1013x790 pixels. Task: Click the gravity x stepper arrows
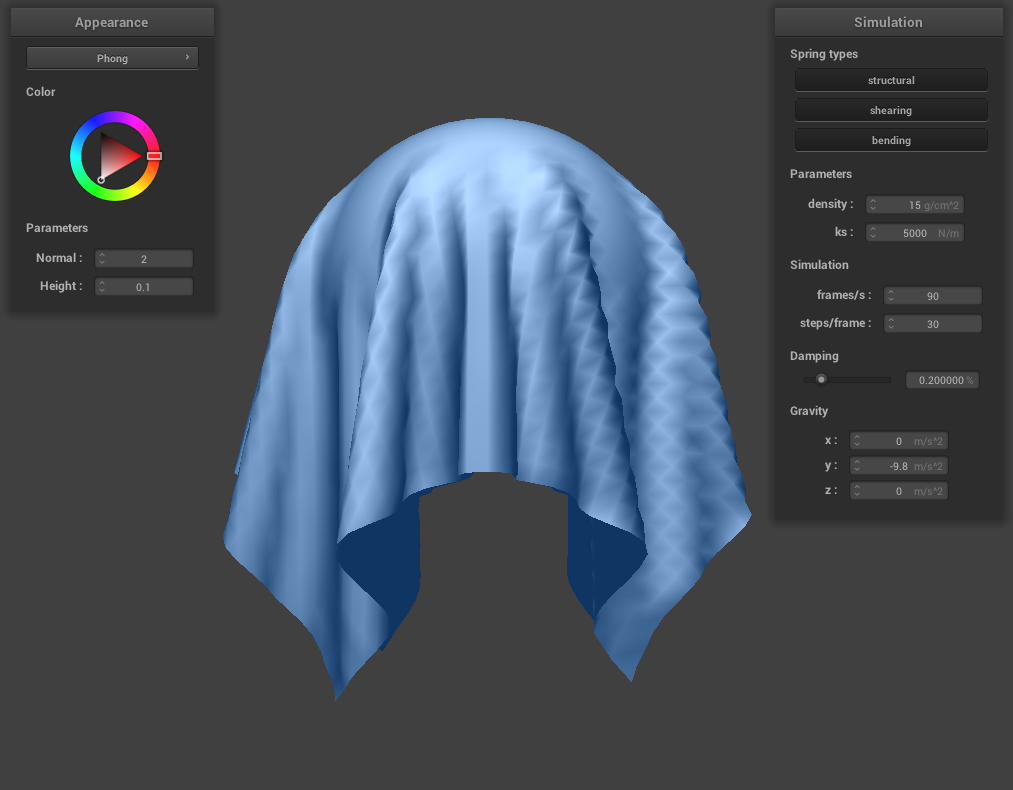coord(857,441)
